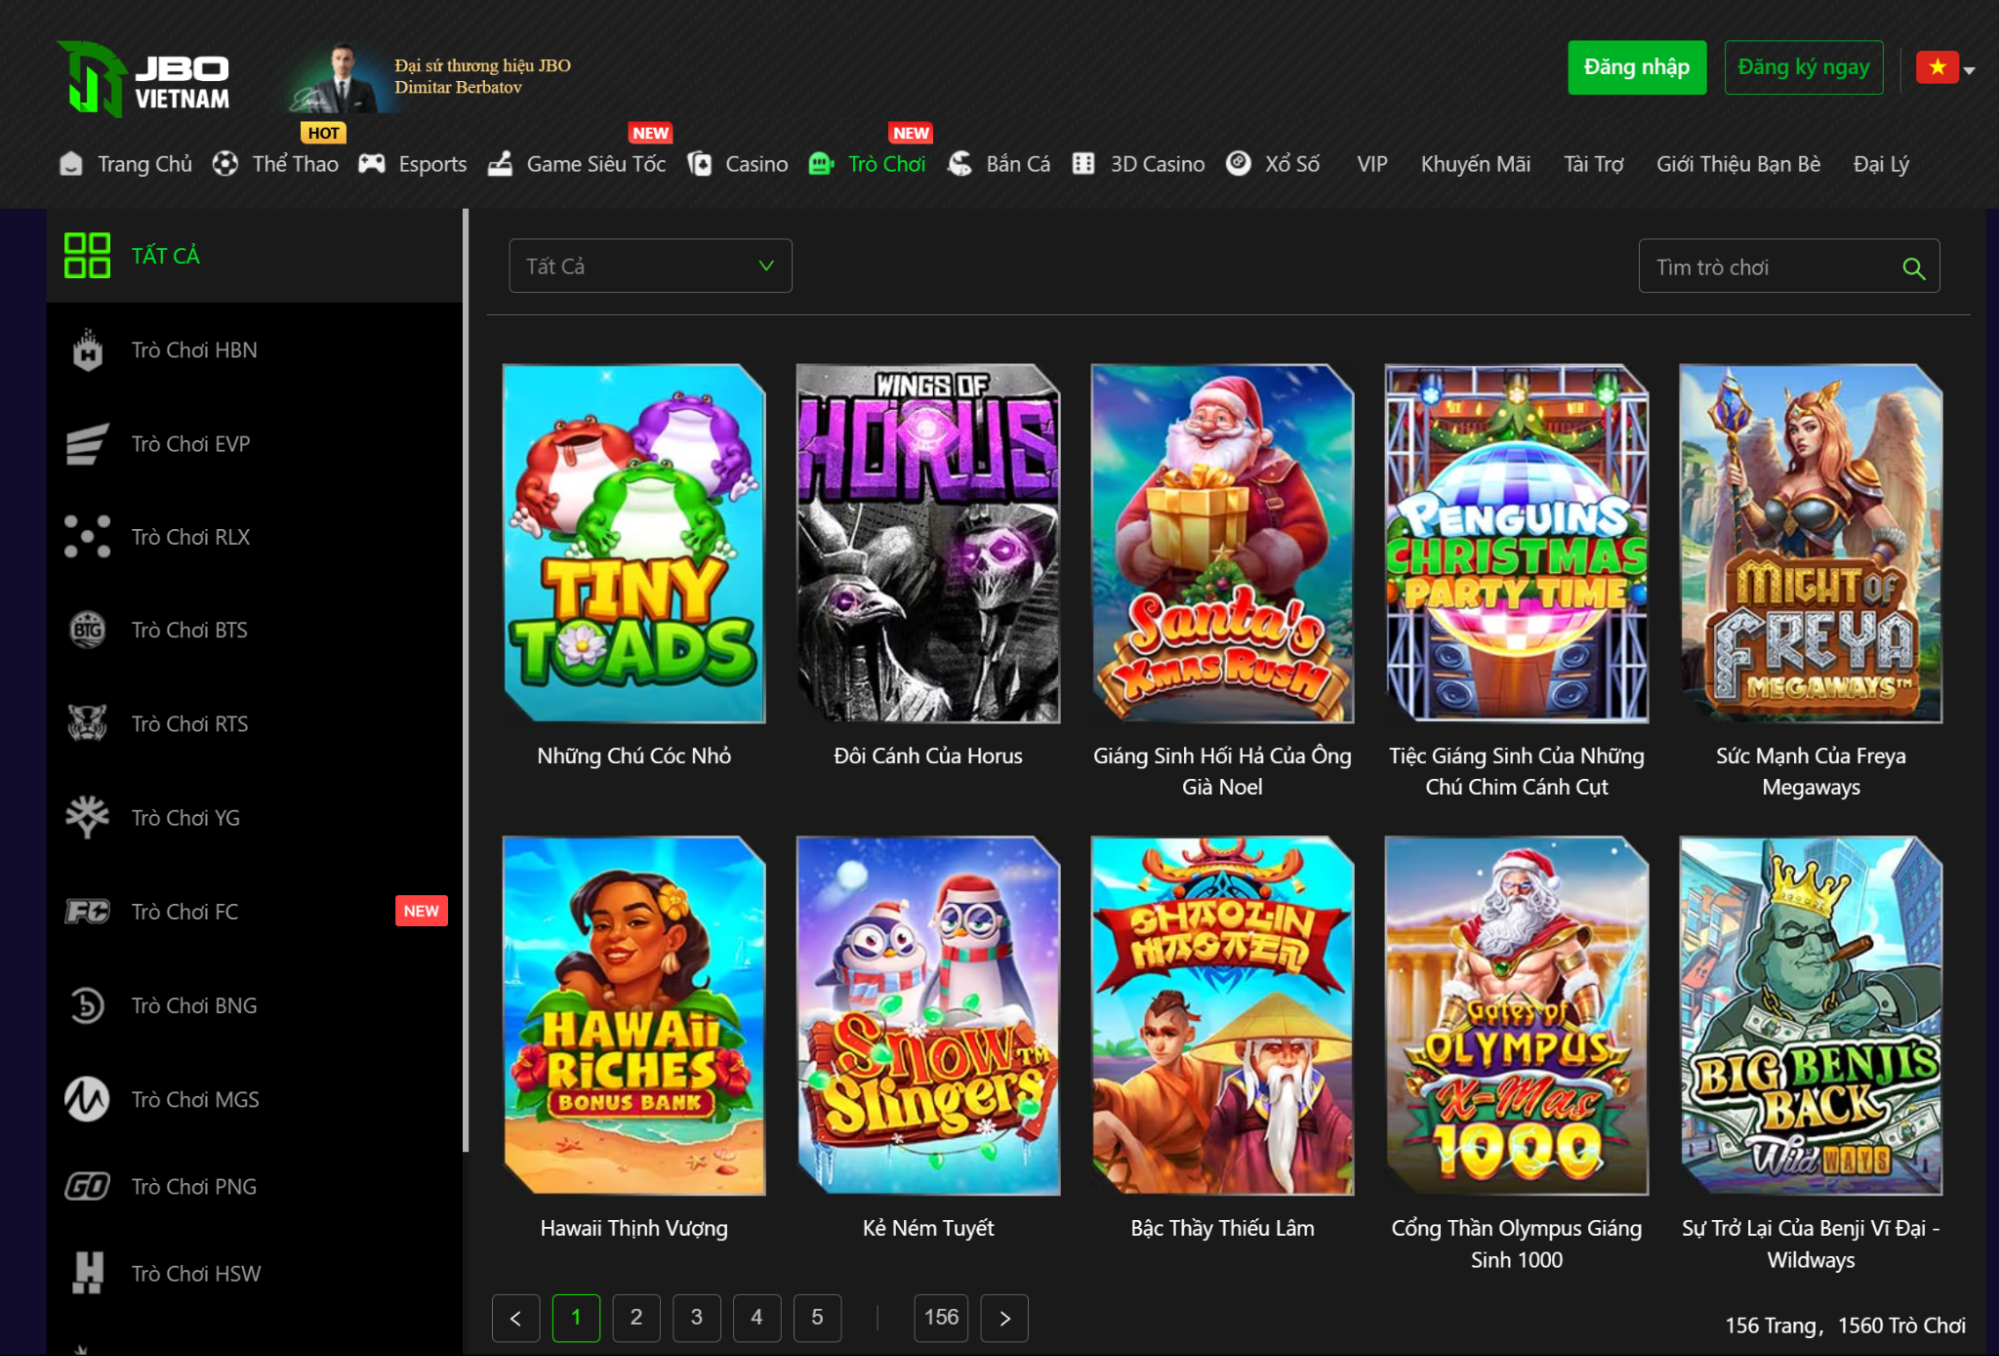Go to pagination page 3
This screenshot has height=1356, width=1999.
coord(697,1318)
